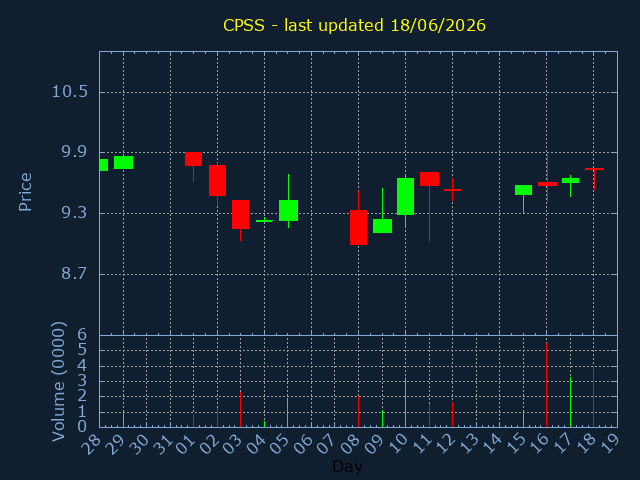Click the Day axis label

click(x=347, y=466)
